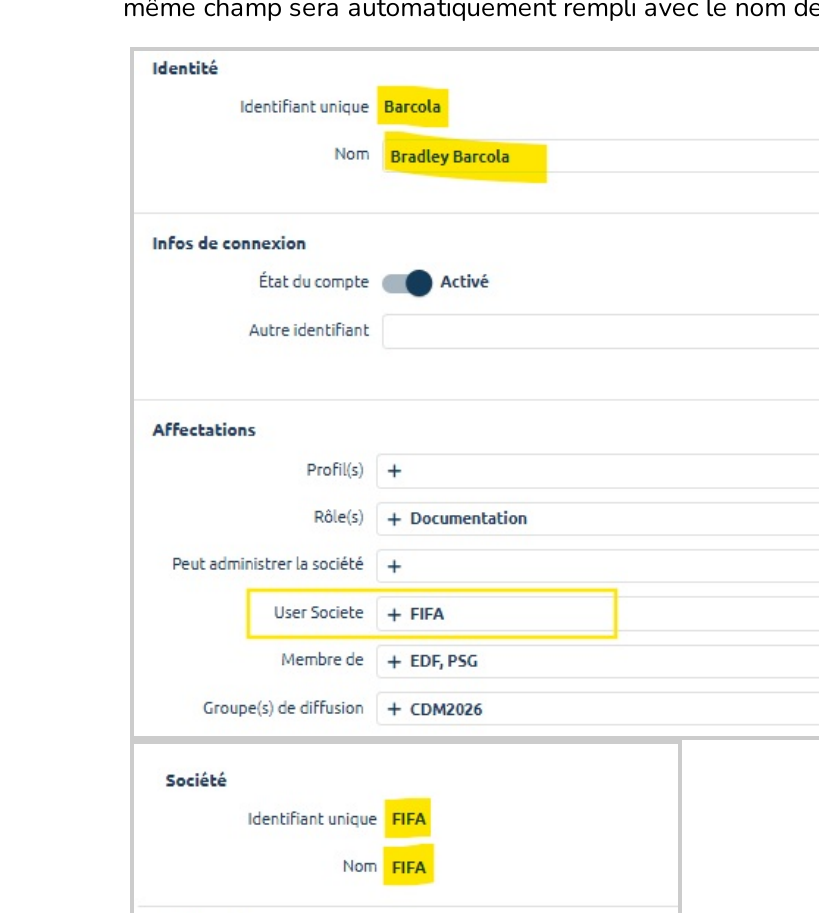This screenshot has height=913, width=819.
Task: Click the Activé label next to switch
Action: tap(464, 282)
